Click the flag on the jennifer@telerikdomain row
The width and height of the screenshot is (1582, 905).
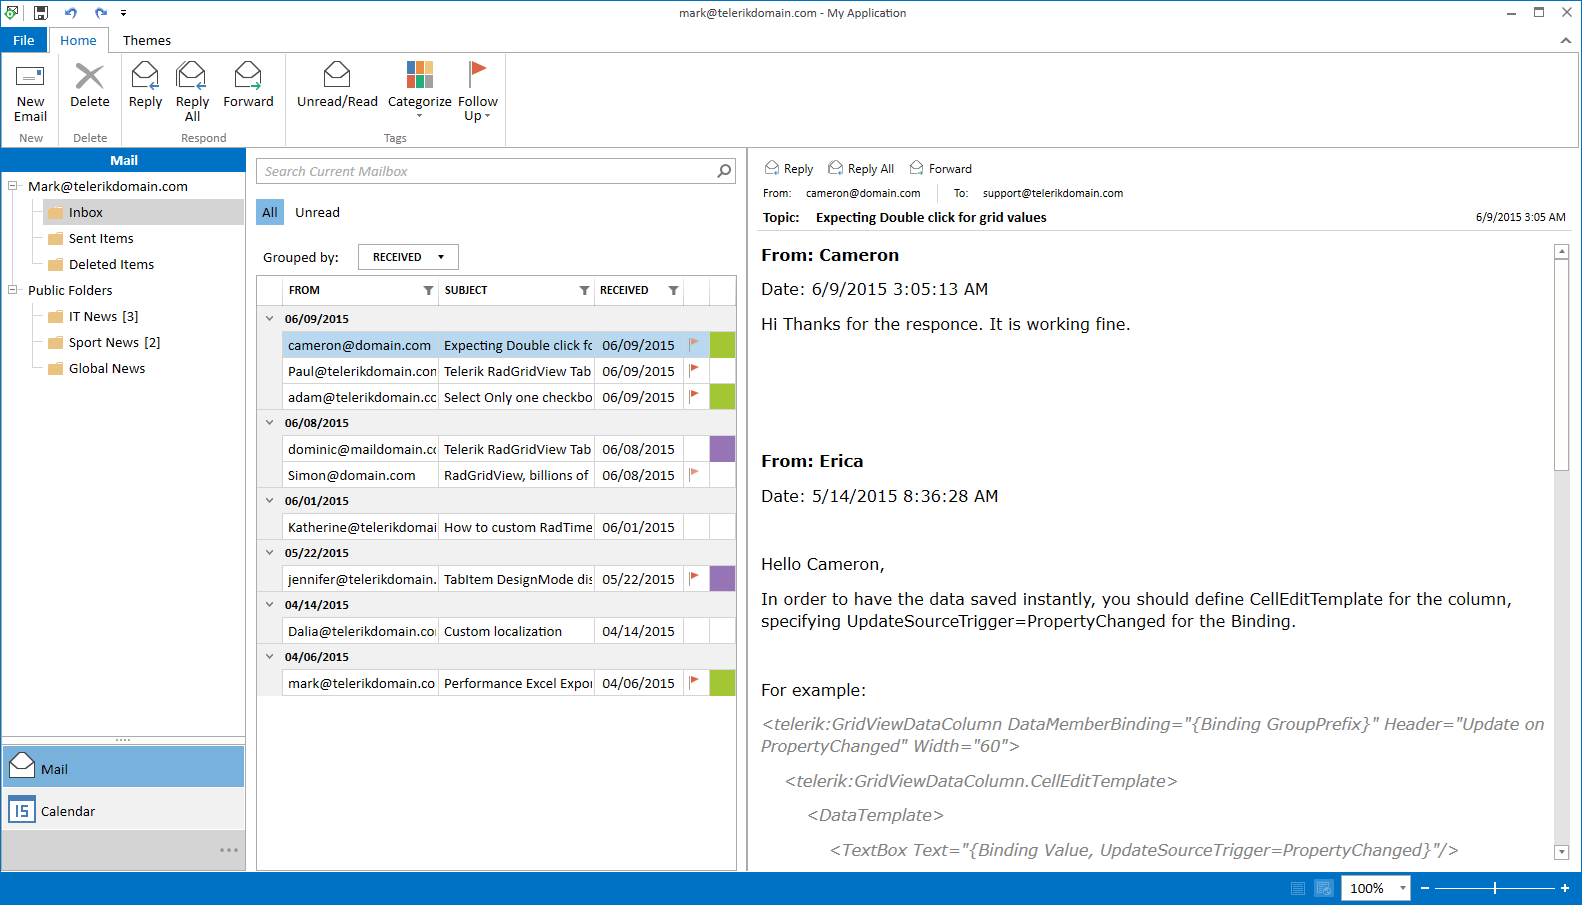coord(695,579)
